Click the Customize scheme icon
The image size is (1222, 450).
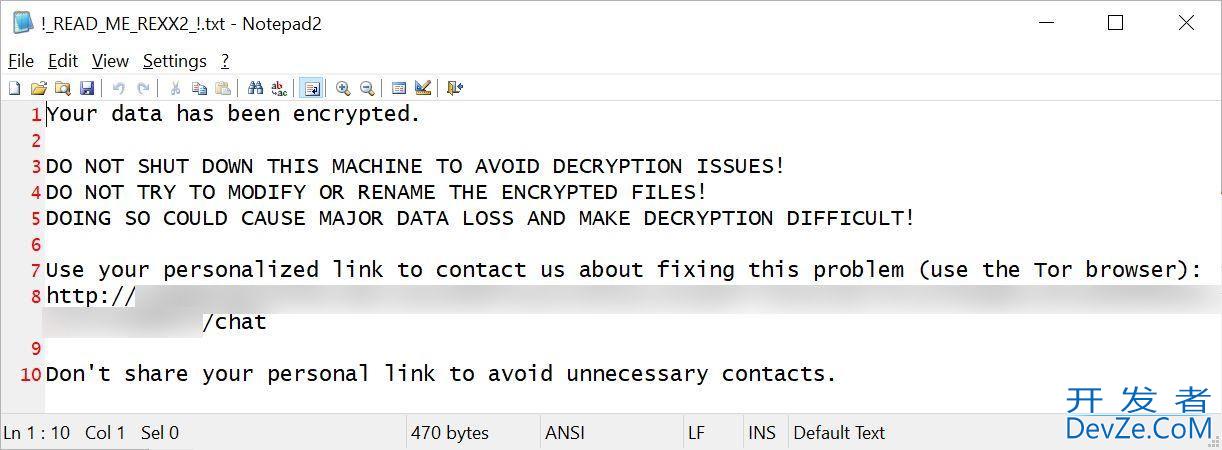click(x=423, y=88)
